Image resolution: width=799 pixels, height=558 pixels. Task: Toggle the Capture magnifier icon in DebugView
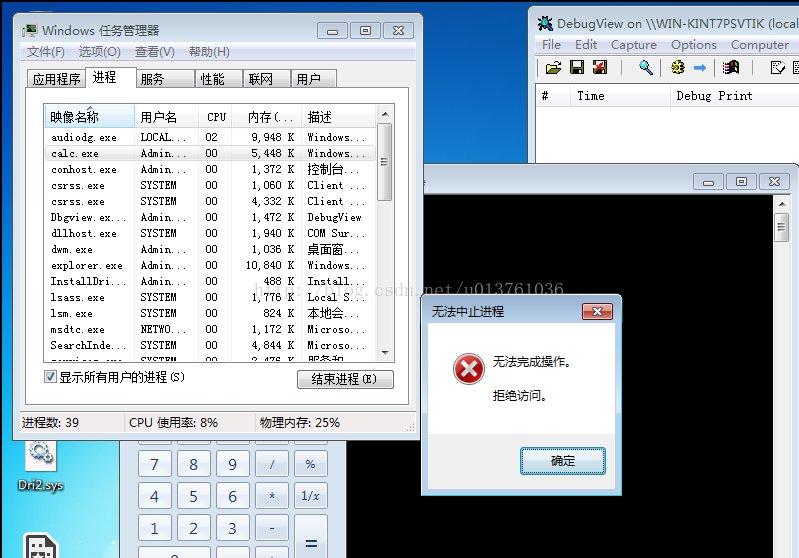click(x=646, y=67)
